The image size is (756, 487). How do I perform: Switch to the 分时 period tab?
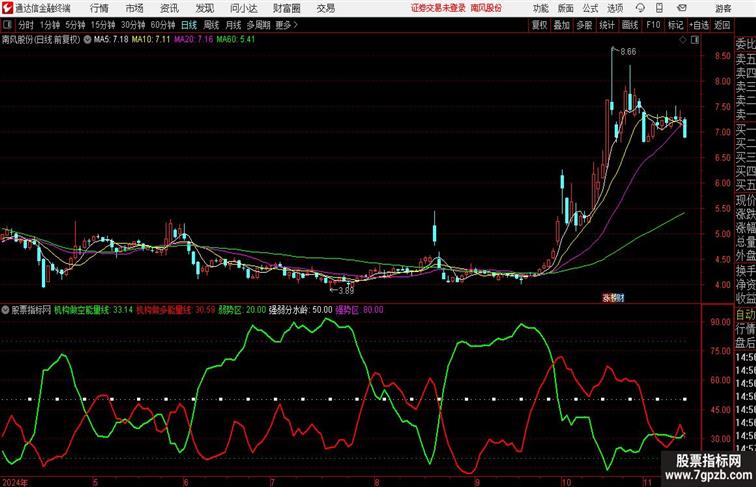click(x=26, y=25)
